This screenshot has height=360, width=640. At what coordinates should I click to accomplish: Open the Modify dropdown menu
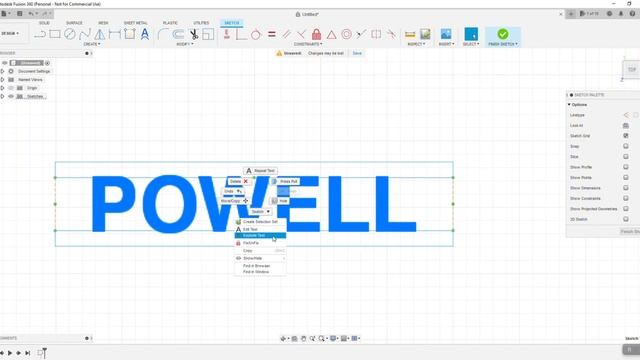184,44
